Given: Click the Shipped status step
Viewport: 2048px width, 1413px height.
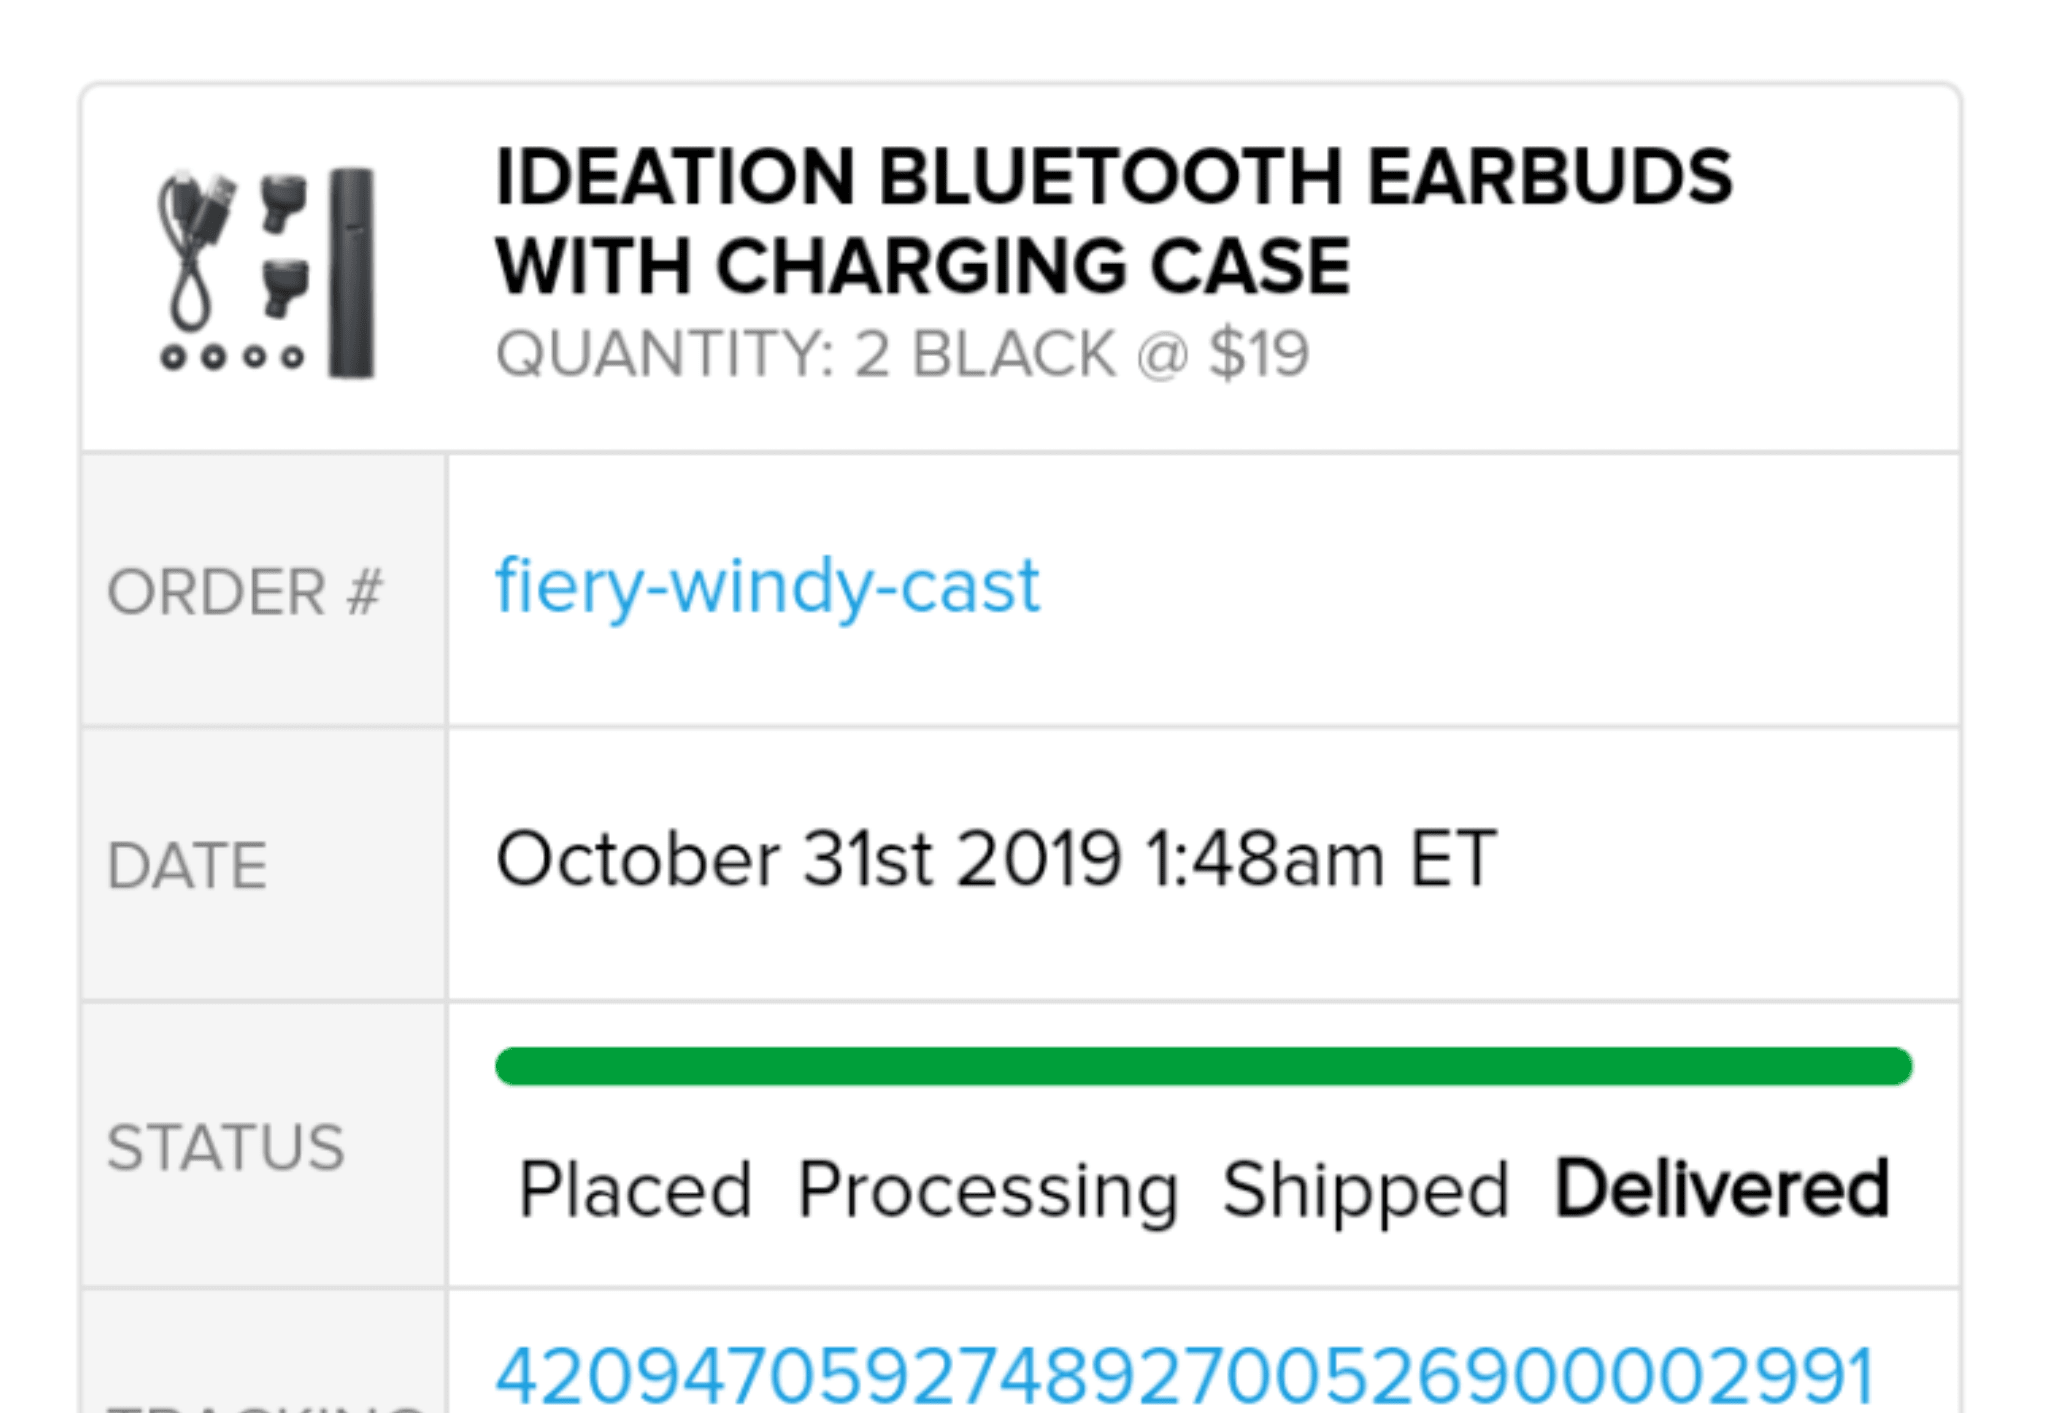Looking at the screenshot, I should [1365, 1190].
